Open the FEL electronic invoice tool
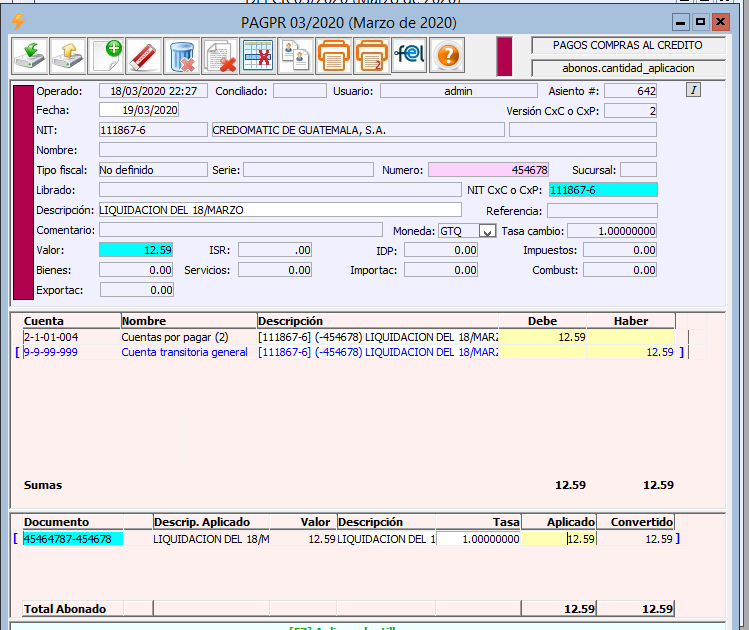The height and width of the screenshot is (630, 749). pos(409,55)
